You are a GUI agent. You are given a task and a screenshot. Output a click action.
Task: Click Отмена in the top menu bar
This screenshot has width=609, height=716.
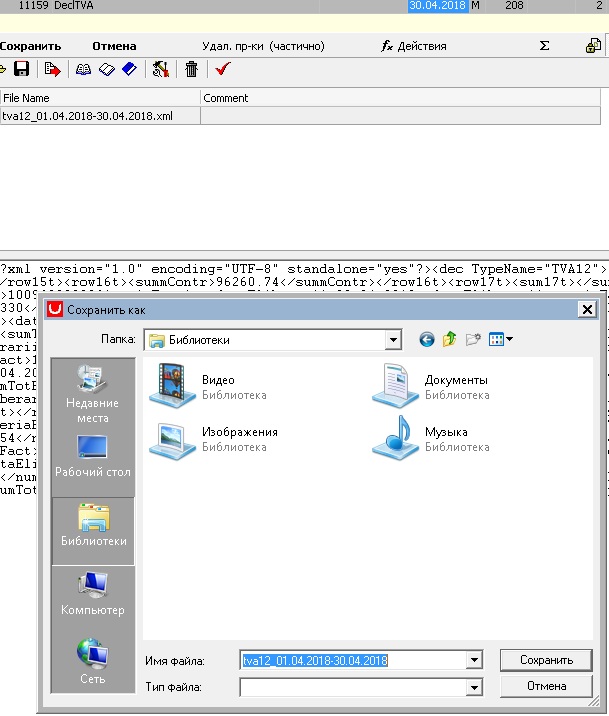coord(114,46)
